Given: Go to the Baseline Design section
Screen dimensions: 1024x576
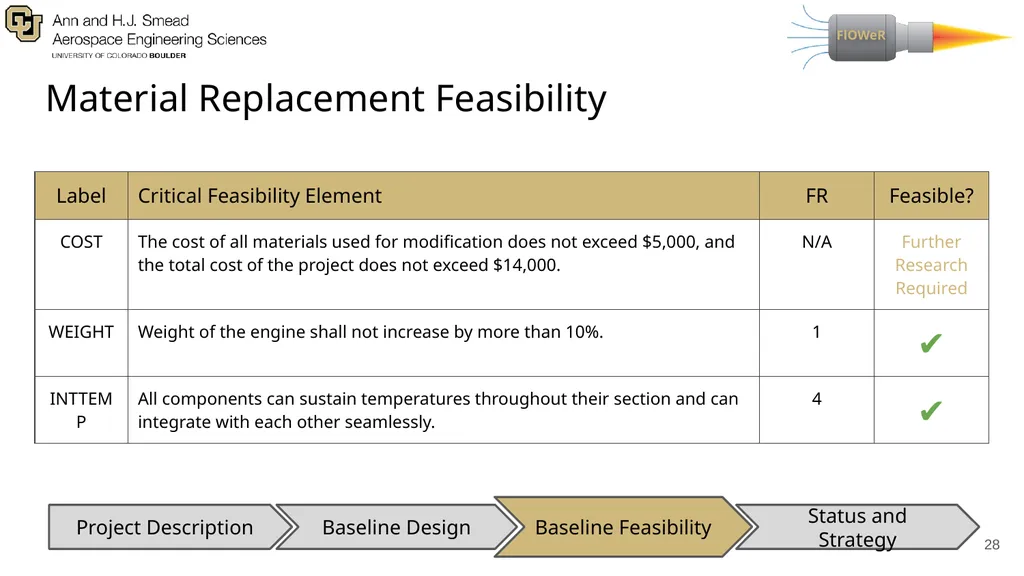Looking at the screenshot, I should click(396, 527).
